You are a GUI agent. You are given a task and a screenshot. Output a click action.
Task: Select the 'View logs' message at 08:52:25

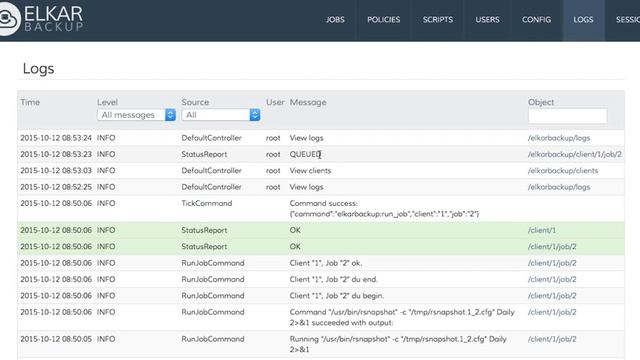tap(307, 187)
